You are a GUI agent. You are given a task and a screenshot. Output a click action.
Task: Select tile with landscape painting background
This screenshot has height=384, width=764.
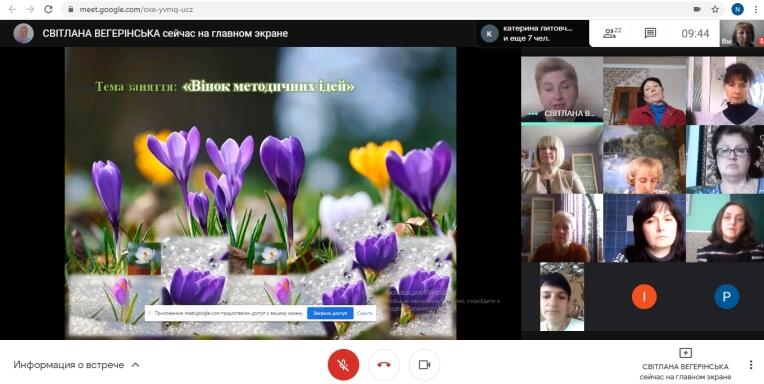[x=645, y=160]
